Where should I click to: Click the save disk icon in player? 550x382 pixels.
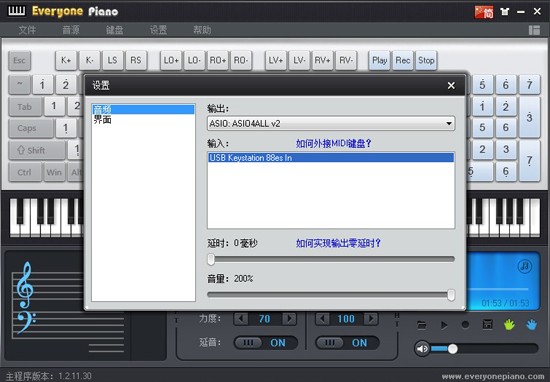point(487,324)
